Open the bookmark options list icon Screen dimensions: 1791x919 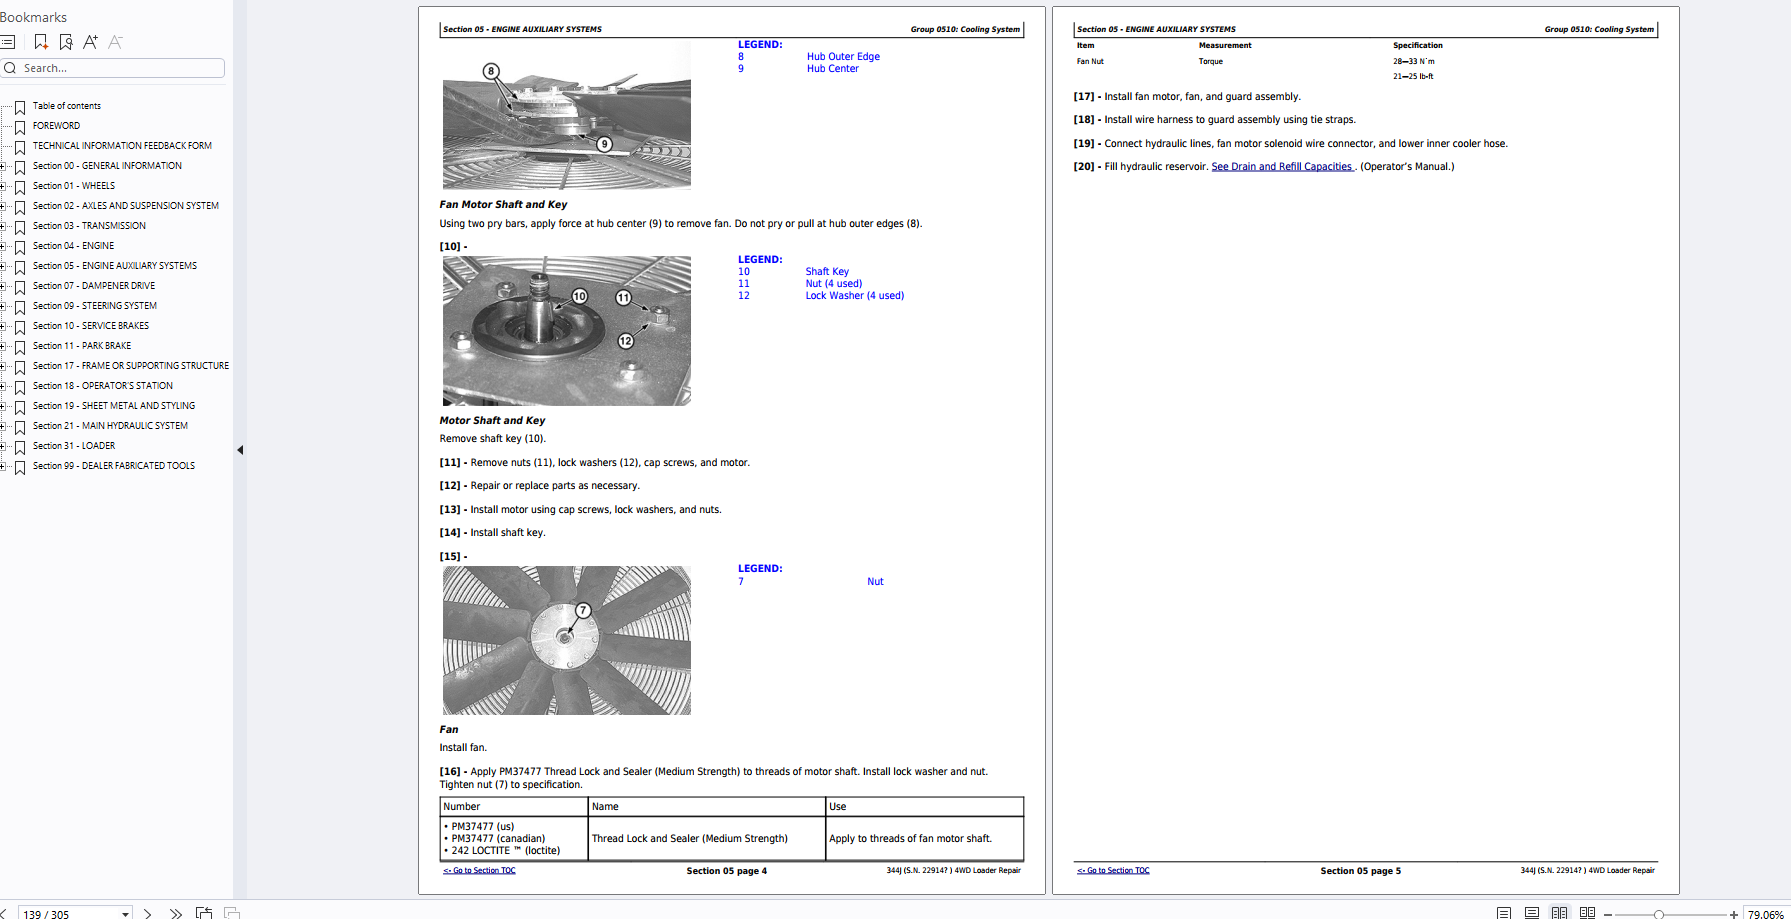click(8, 42)
